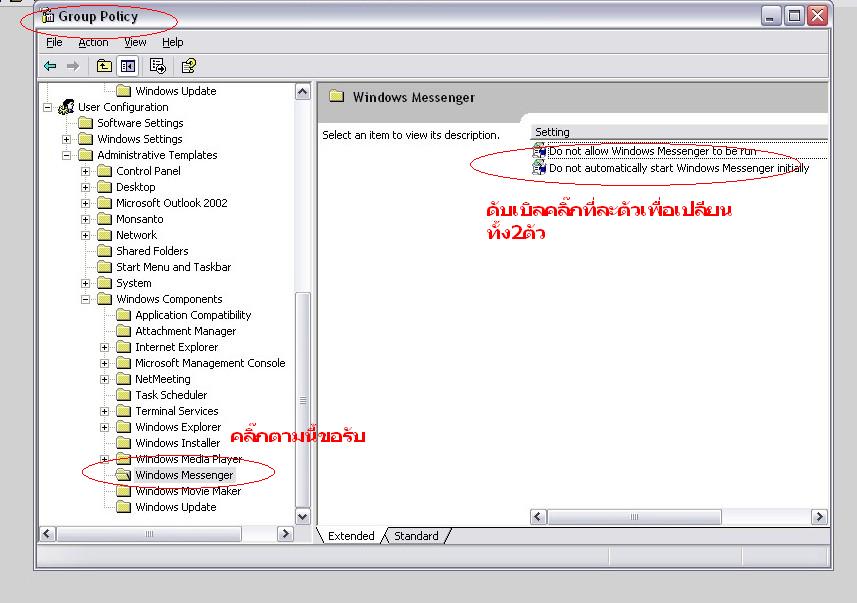Viewport: 857px width, 603px height.
Task: Click settings list scroll left arrow
Action: pyautogui.click(x=538, y=517)
